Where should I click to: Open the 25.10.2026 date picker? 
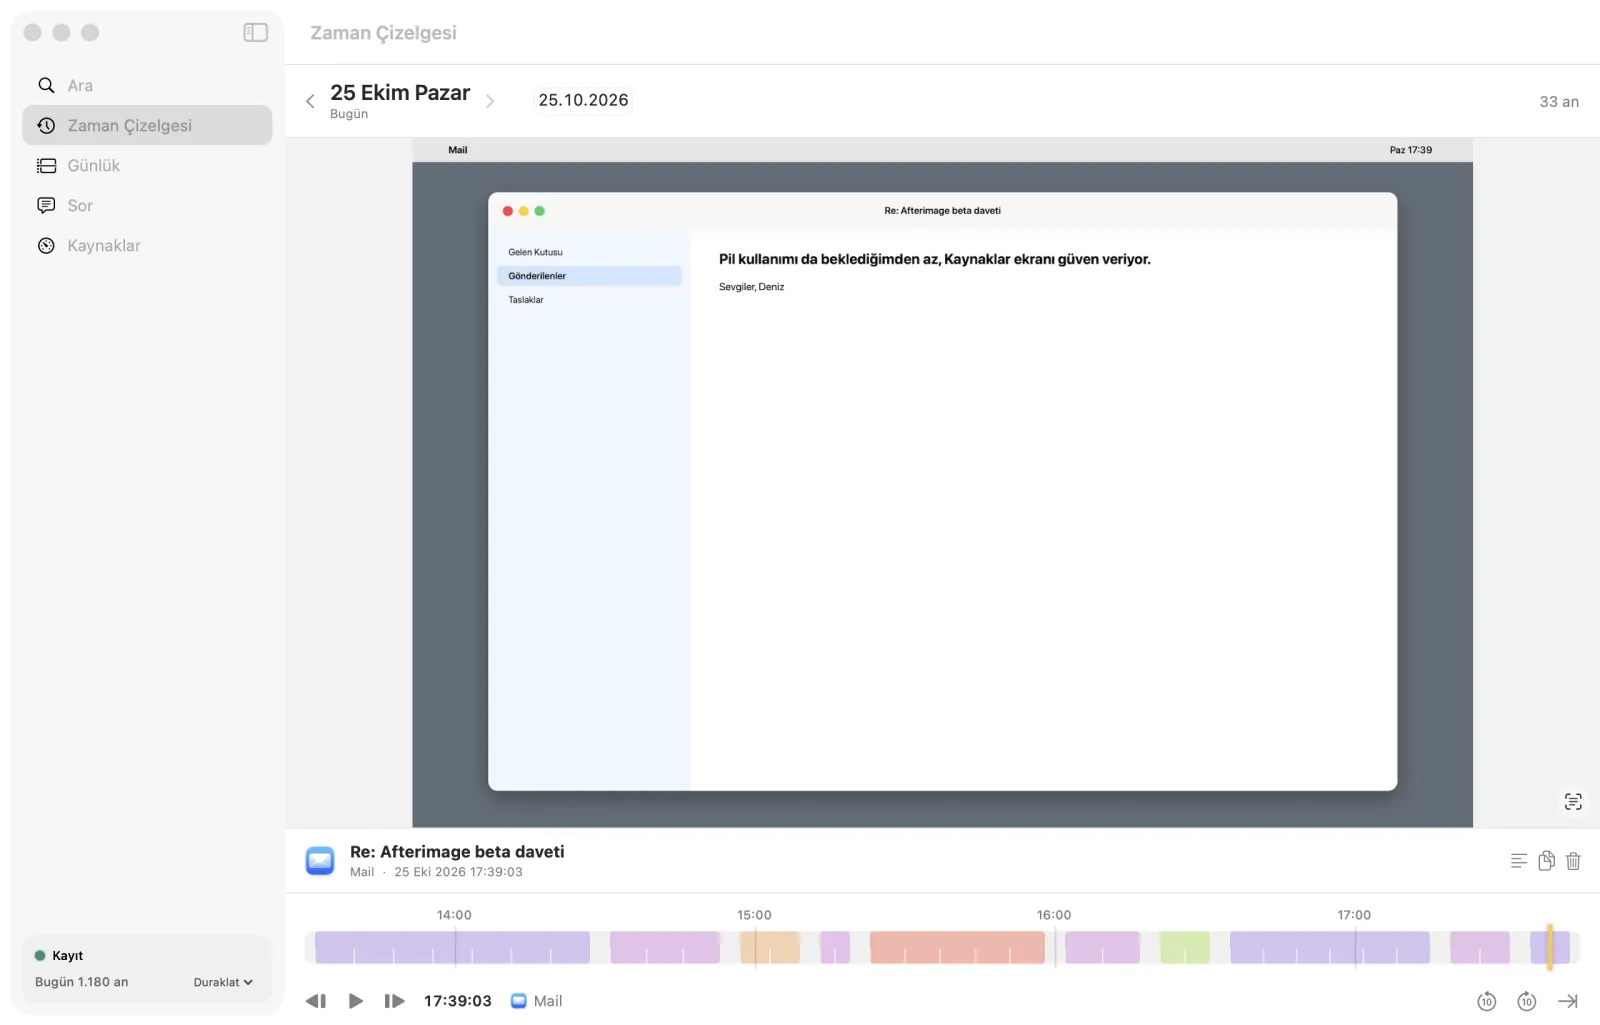click(x=583, y=100)
